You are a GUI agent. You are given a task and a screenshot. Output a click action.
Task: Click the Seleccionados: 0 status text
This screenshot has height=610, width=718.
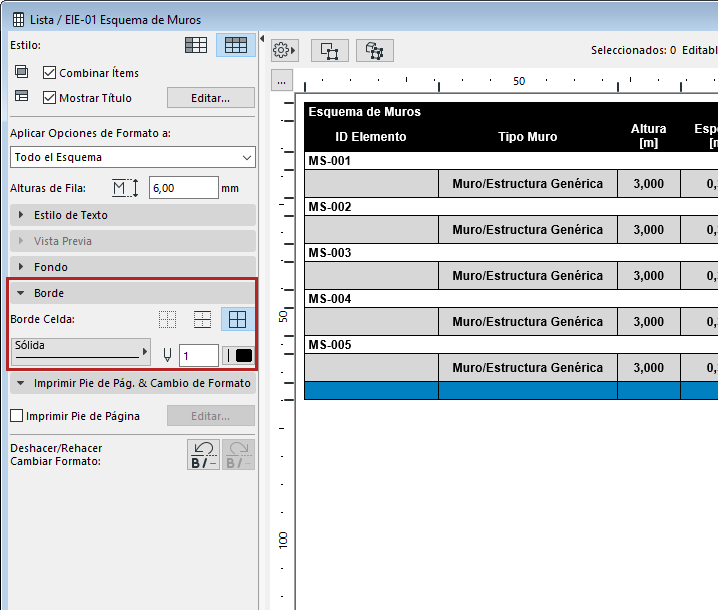(x=633, y=50)
